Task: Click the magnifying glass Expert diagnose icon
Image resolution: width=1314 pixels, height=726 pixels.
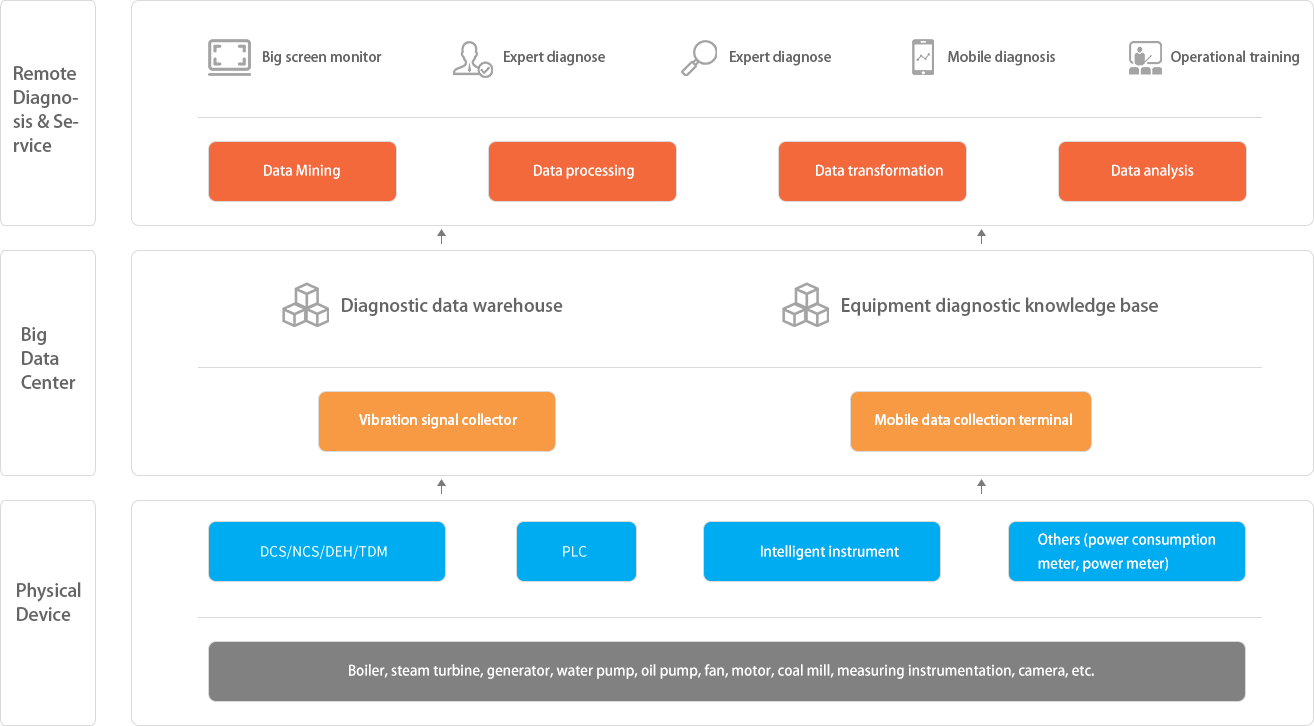Action: pos(698,58)
